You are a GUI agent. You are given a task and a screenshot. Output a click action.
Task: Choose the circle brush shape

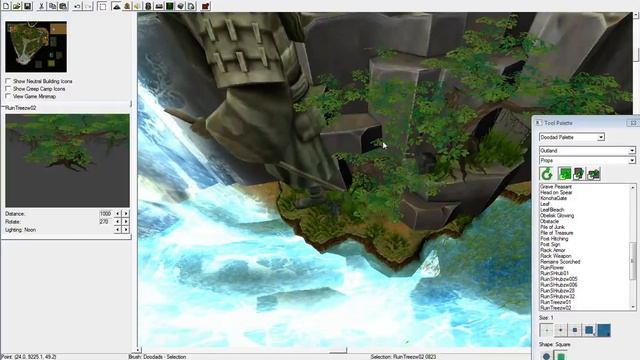(x=546, y=356)
